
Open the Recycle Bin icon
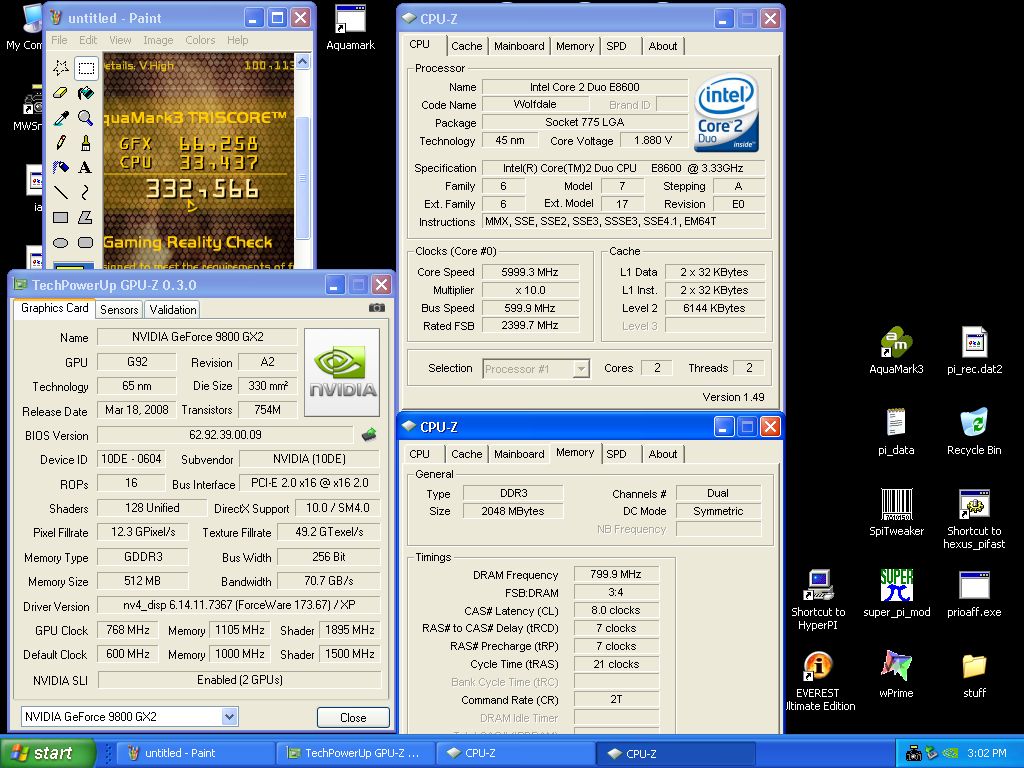pyautogui.click(x=974, y=432)
